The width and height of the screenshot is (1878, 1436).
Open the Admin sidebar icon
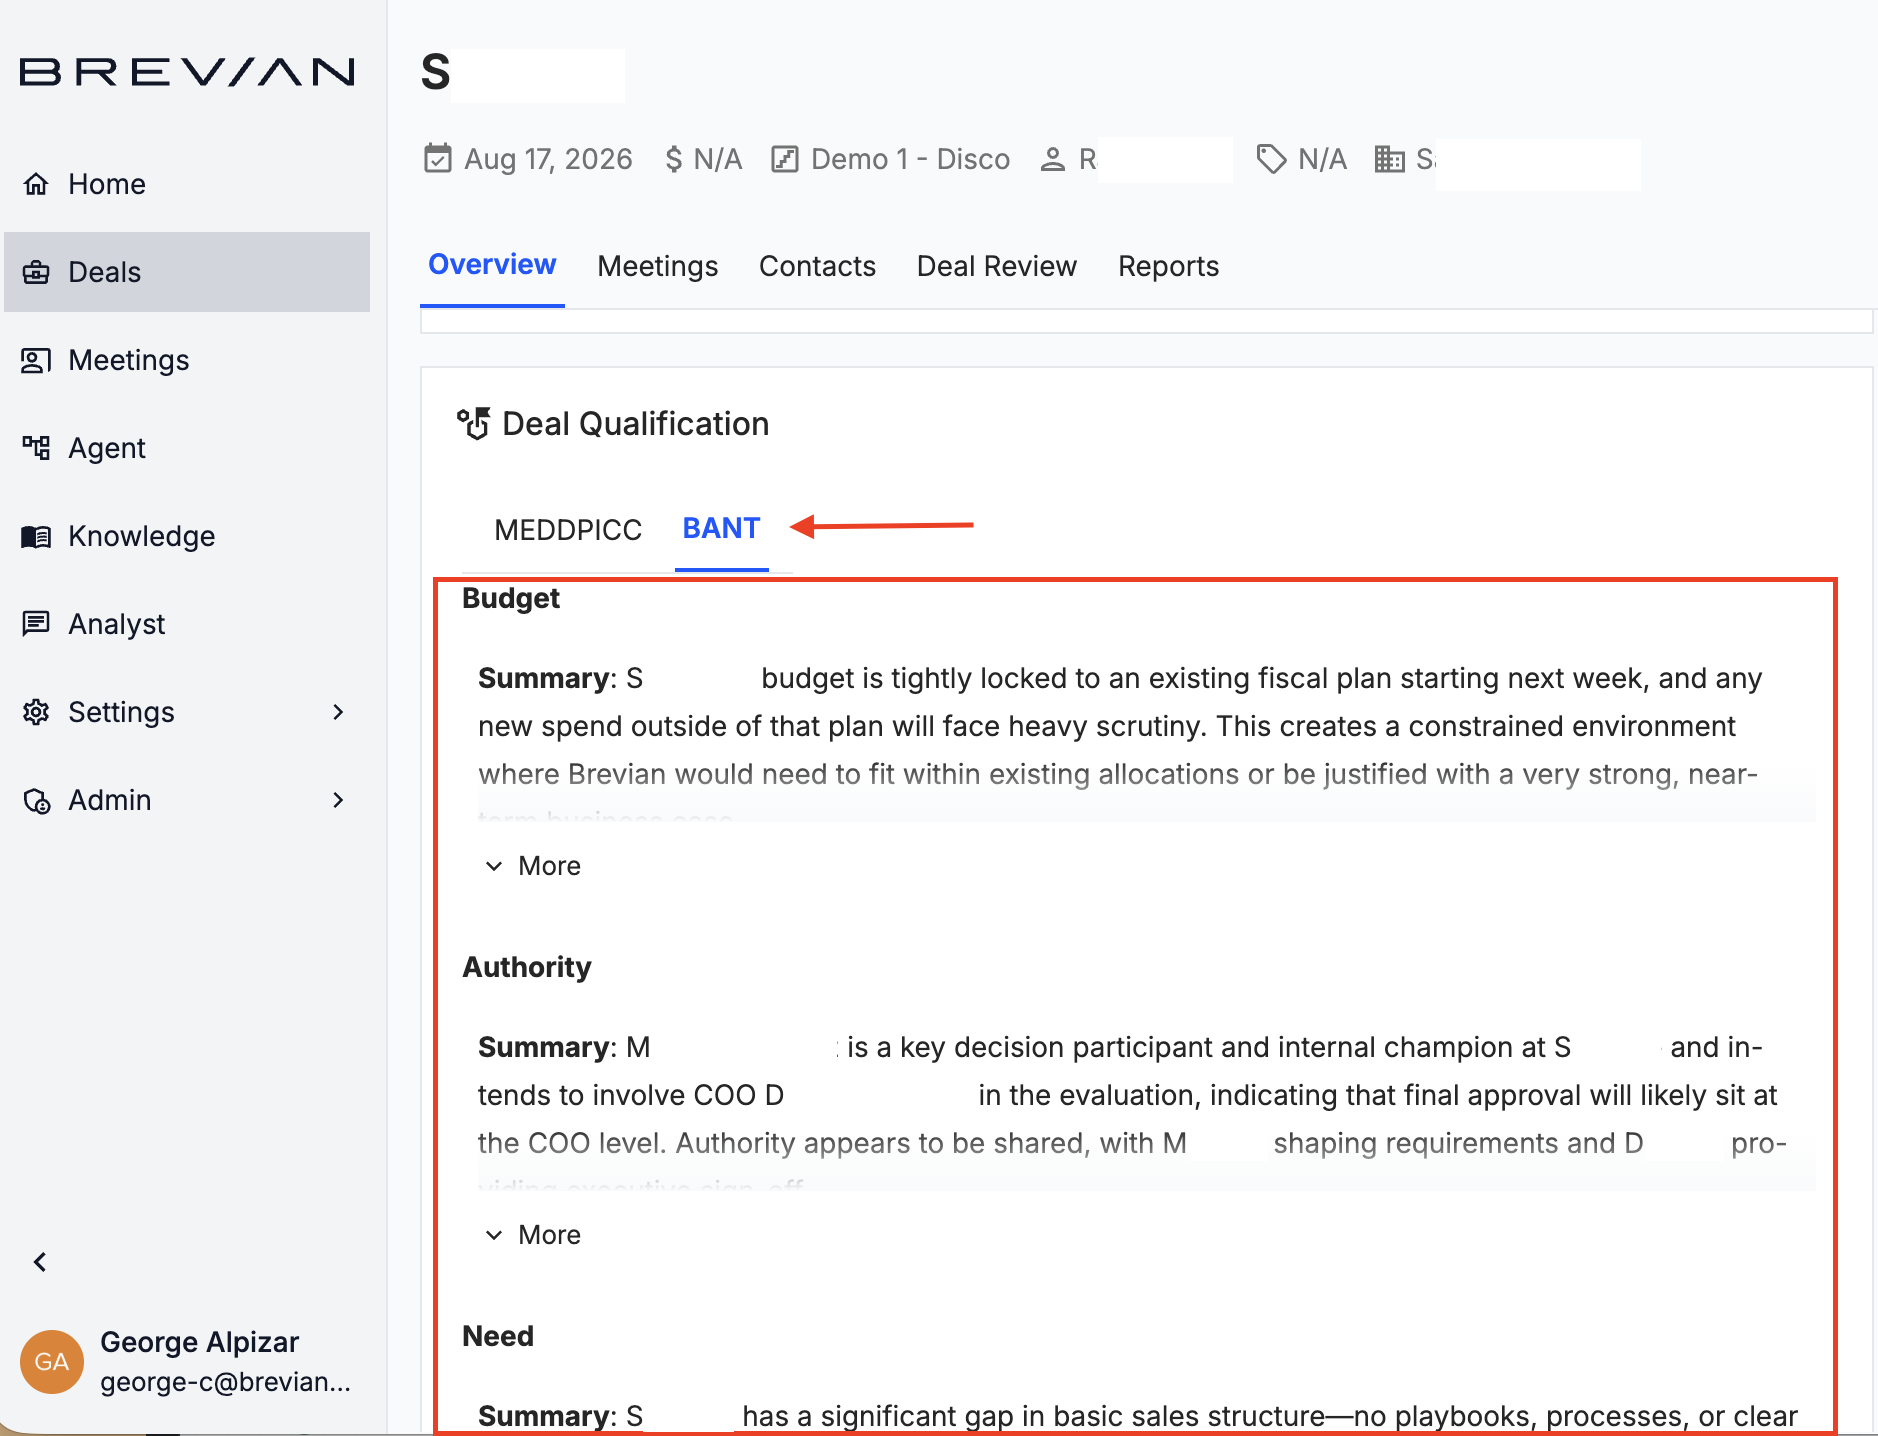coord(36,799)
